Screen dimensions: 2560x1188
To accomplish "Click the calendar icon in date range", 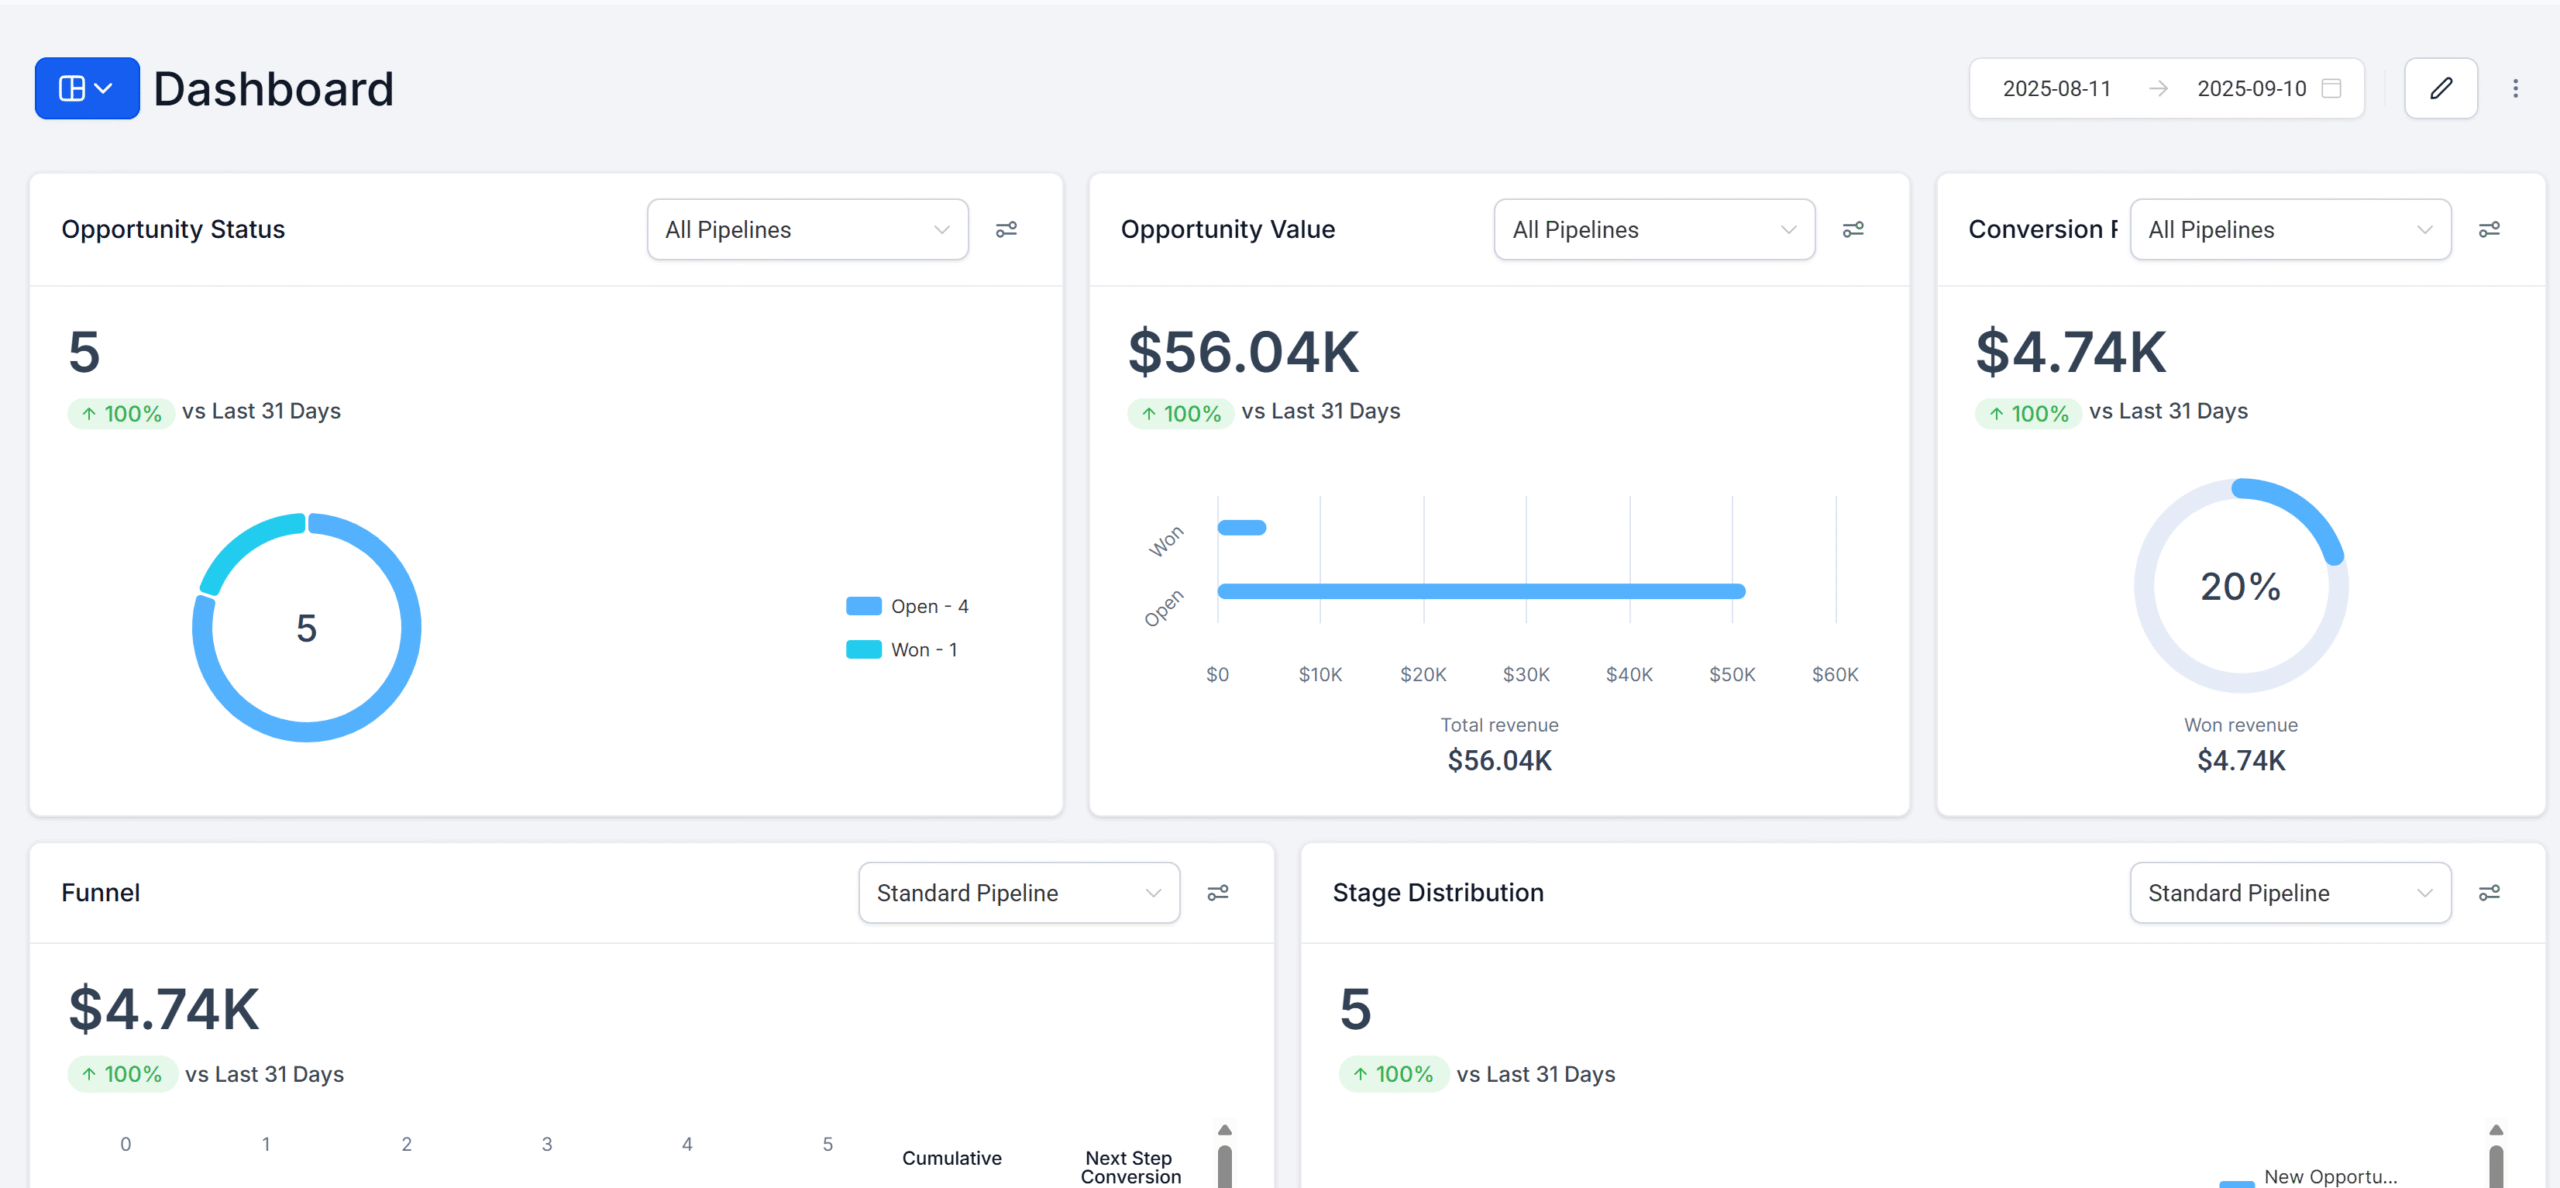I will (2331, 89).
